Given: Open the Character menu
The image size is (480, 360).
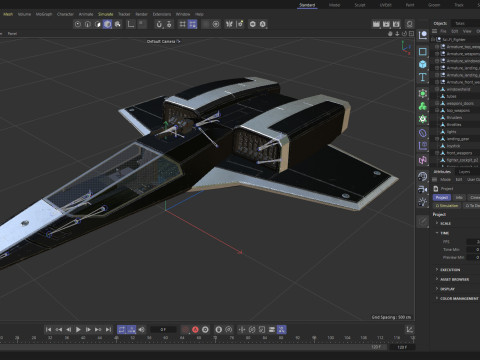Looking at the screenshot, I should [x=65, y=14].
